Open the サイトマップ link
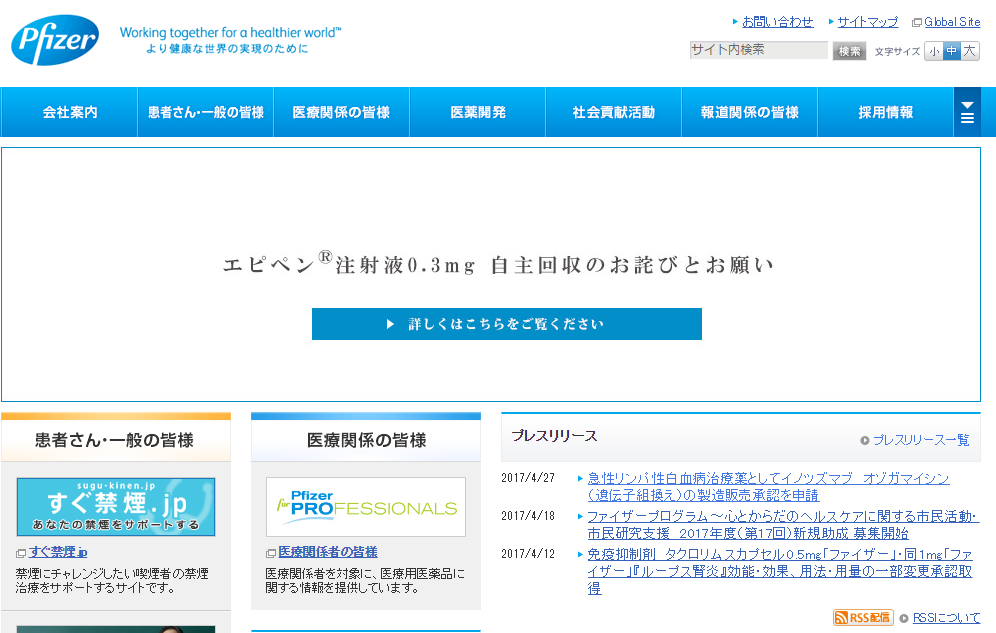The image size is (996, 633). (x=868, y=22)
